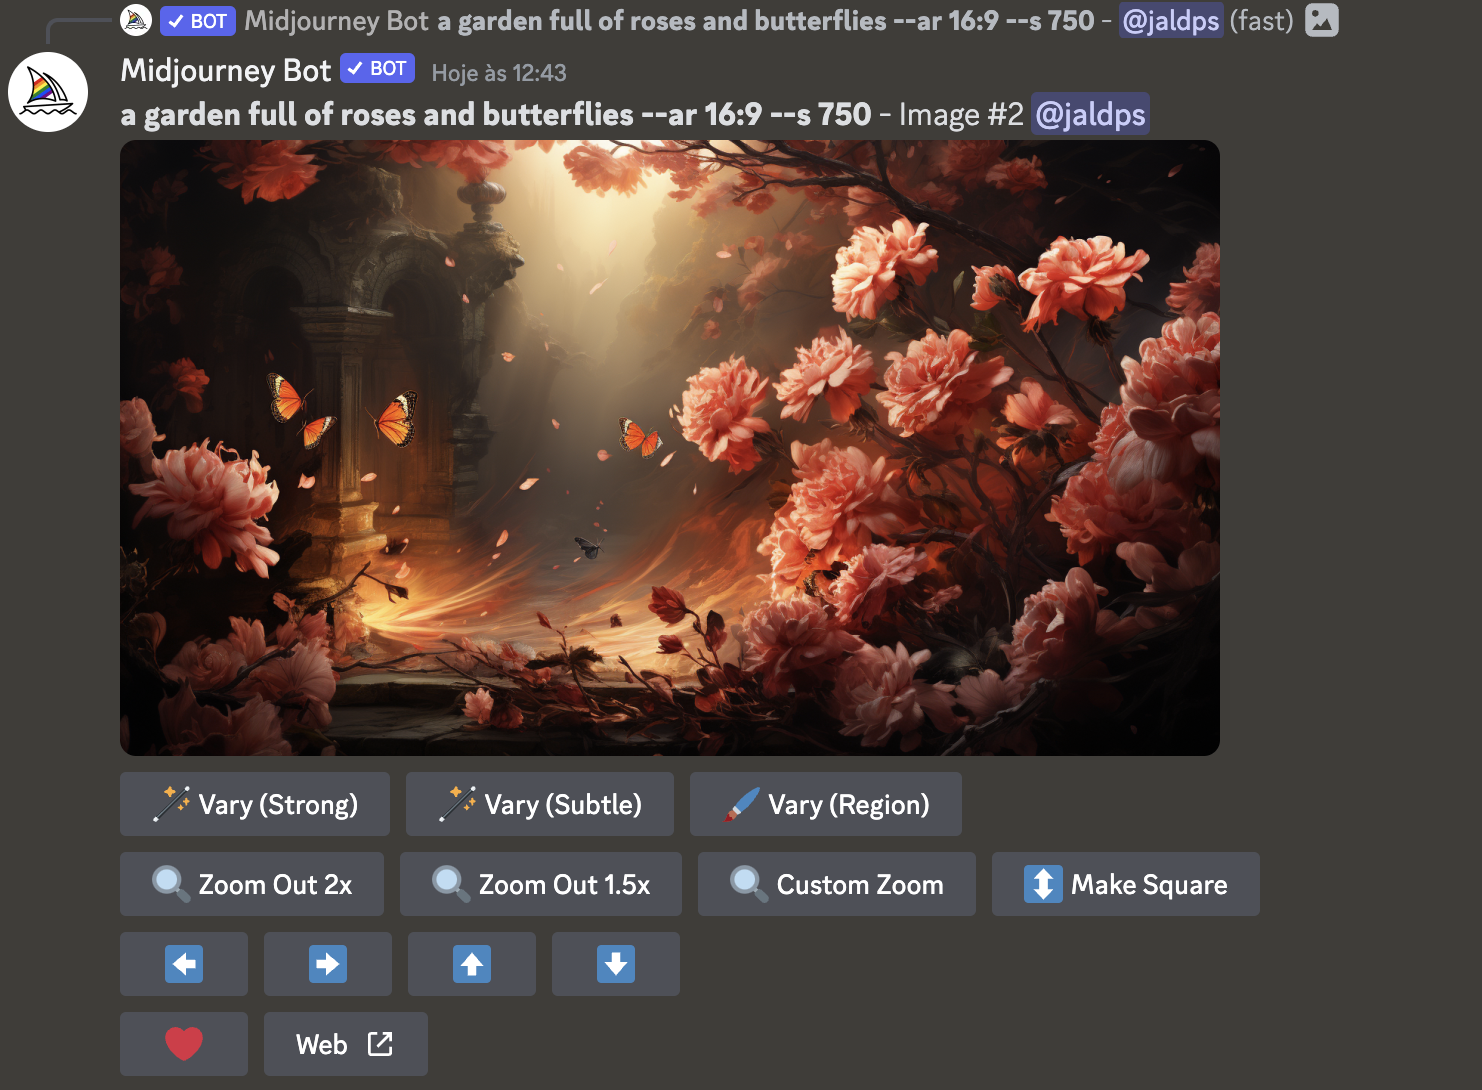
Task: Click the @jaldps mention in message text
Action: pos(1090,114)
